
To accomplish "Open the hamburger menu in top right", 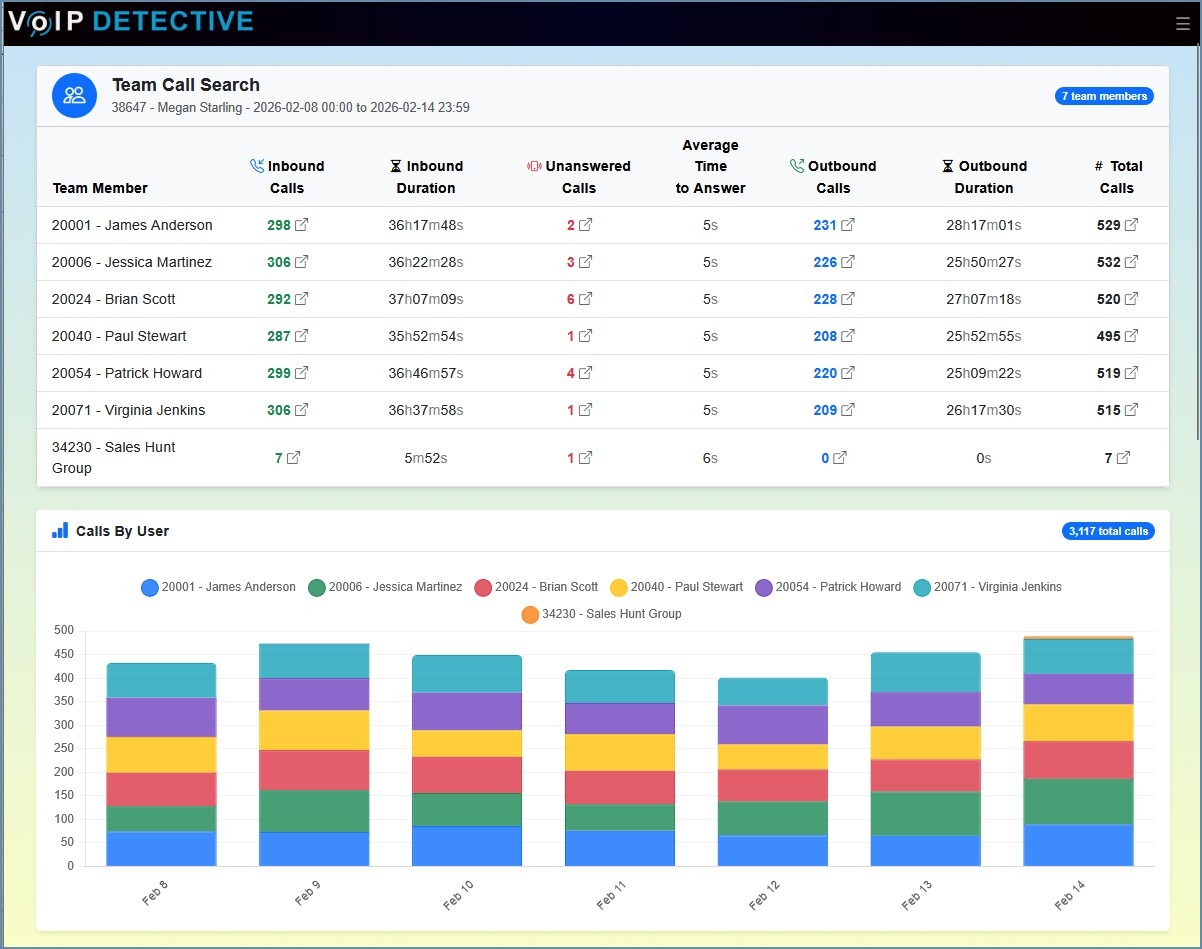I will click(x=1183, y=24).
